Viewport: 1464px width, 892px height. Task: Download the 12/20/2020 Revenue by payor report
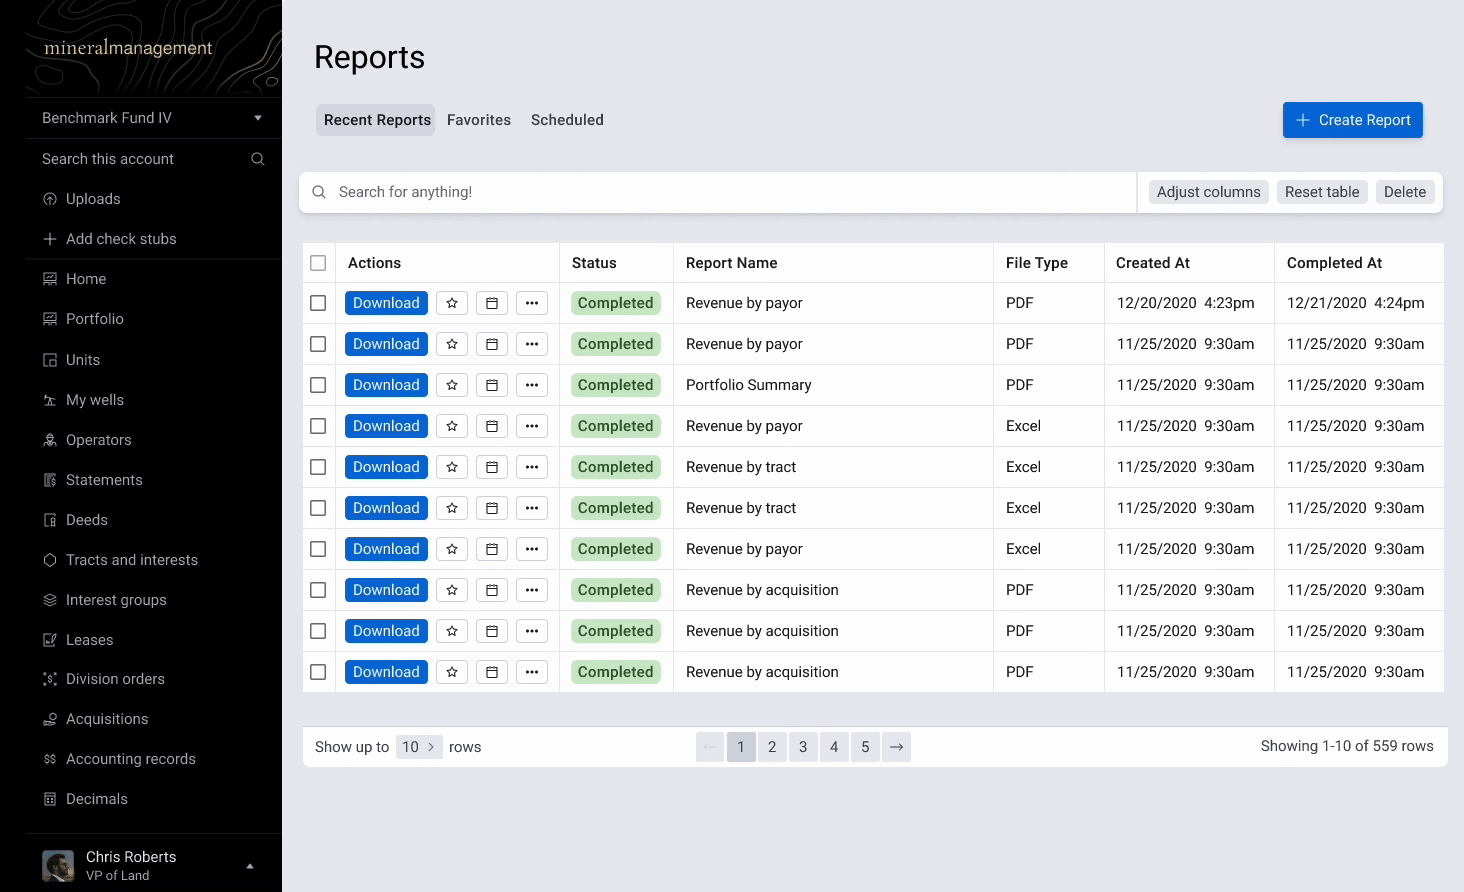[386, 303]
